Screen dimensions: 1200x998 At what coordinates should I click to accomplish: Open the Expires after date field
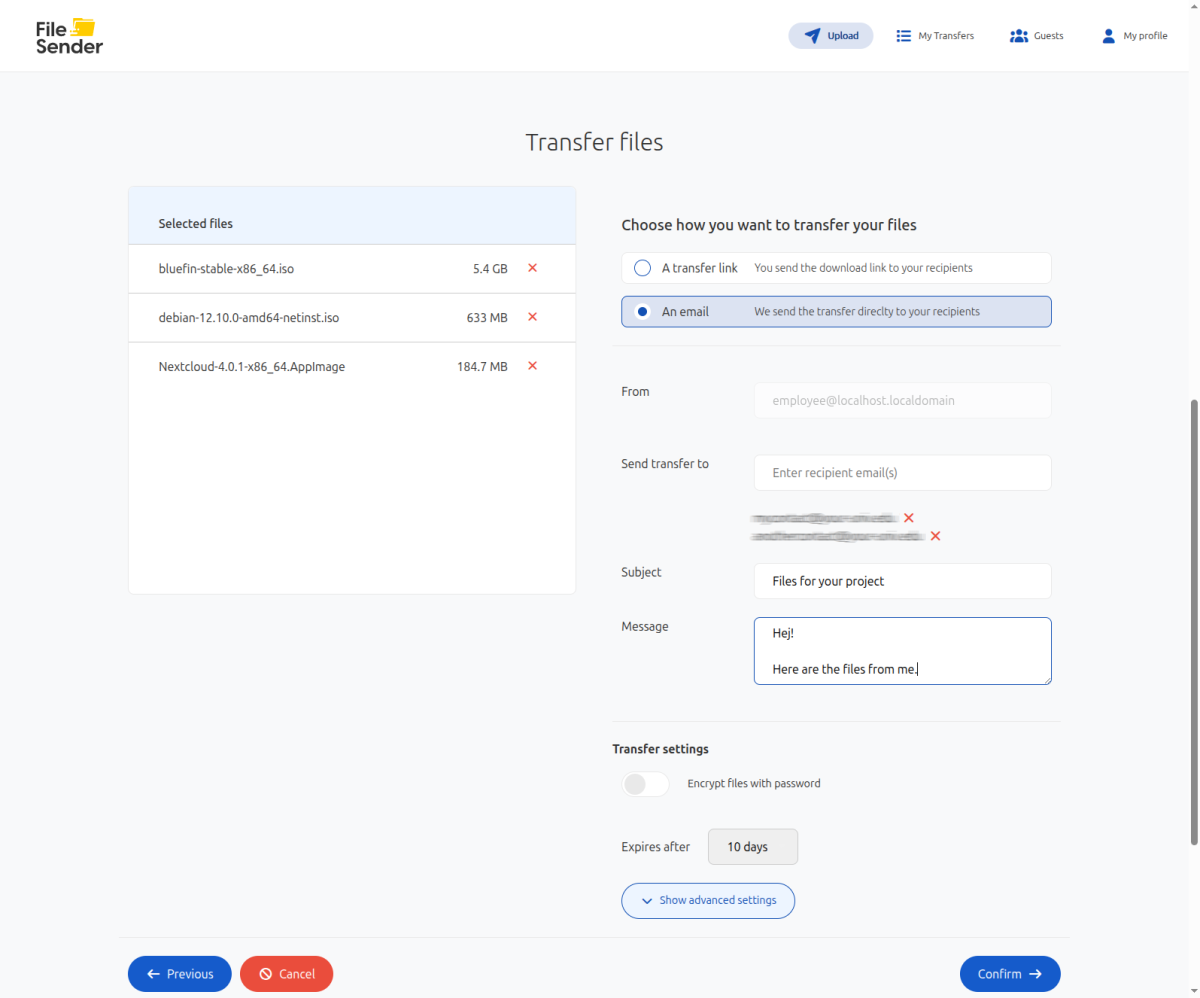[752, 847]
